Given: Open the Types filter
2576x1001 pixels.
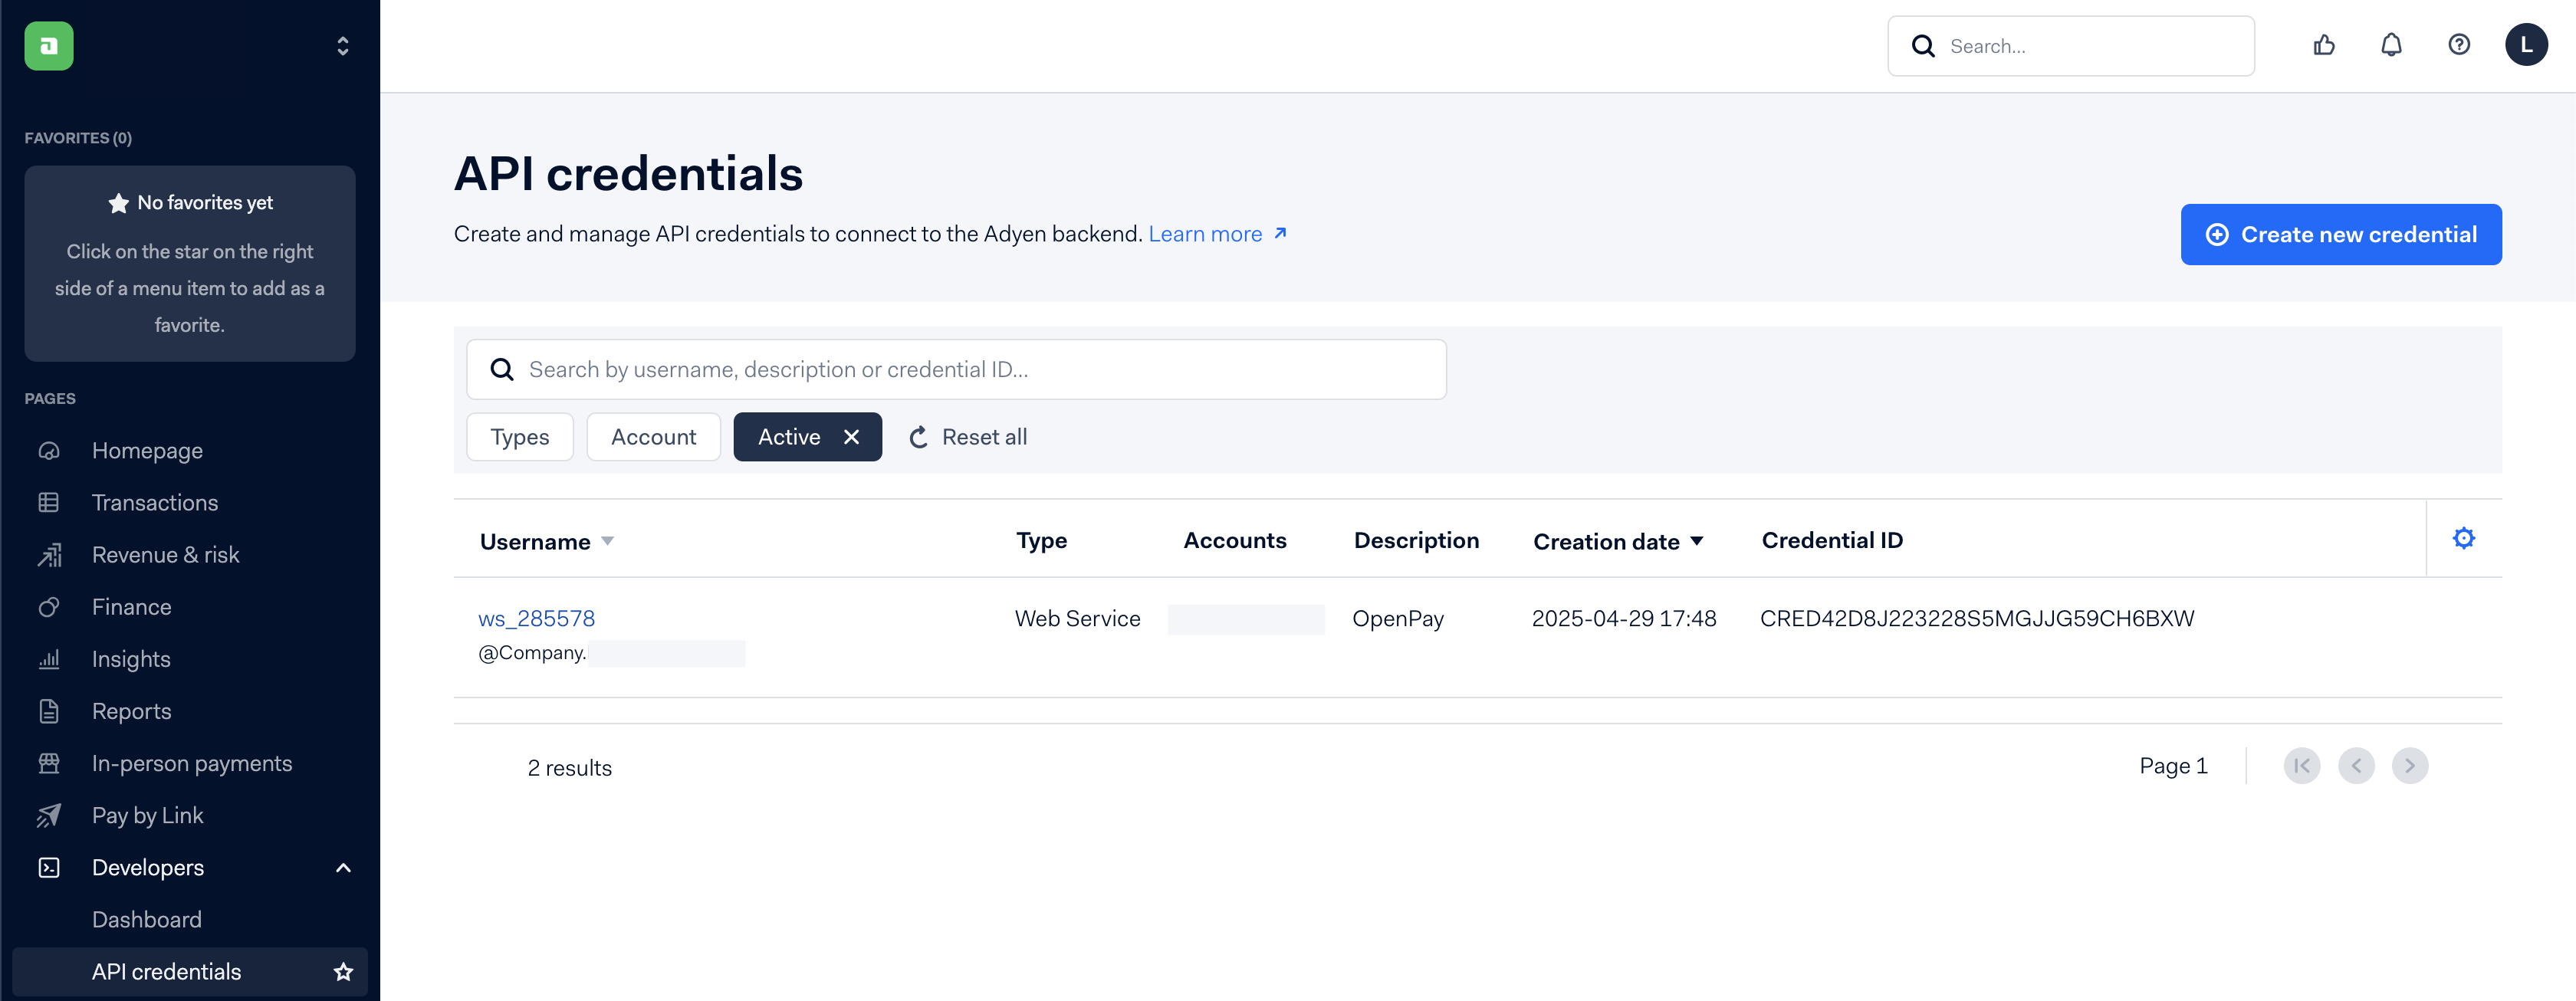Looking at the screenshot, I should coord(520,437).
